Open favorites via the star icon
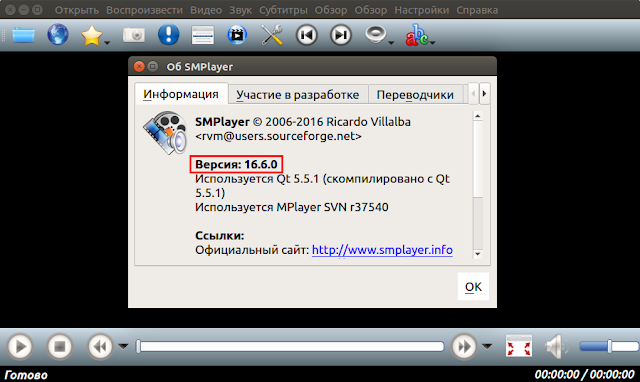640x382 pixels. 91,36
